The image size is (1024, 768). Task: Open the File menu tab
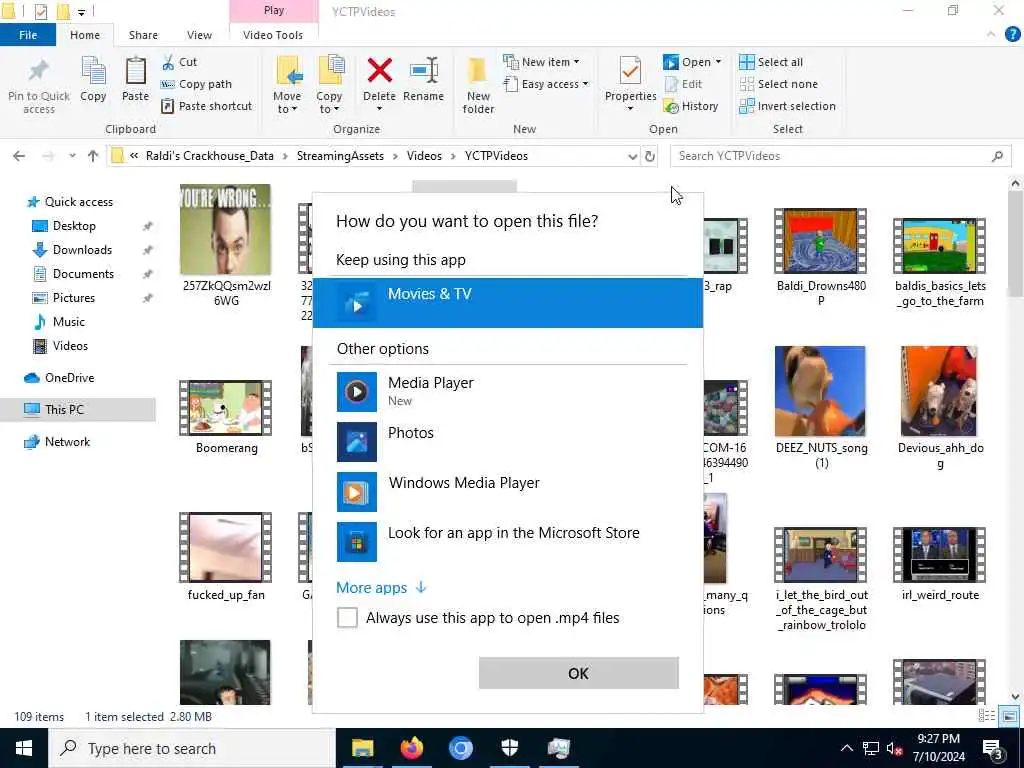[28, 35]
